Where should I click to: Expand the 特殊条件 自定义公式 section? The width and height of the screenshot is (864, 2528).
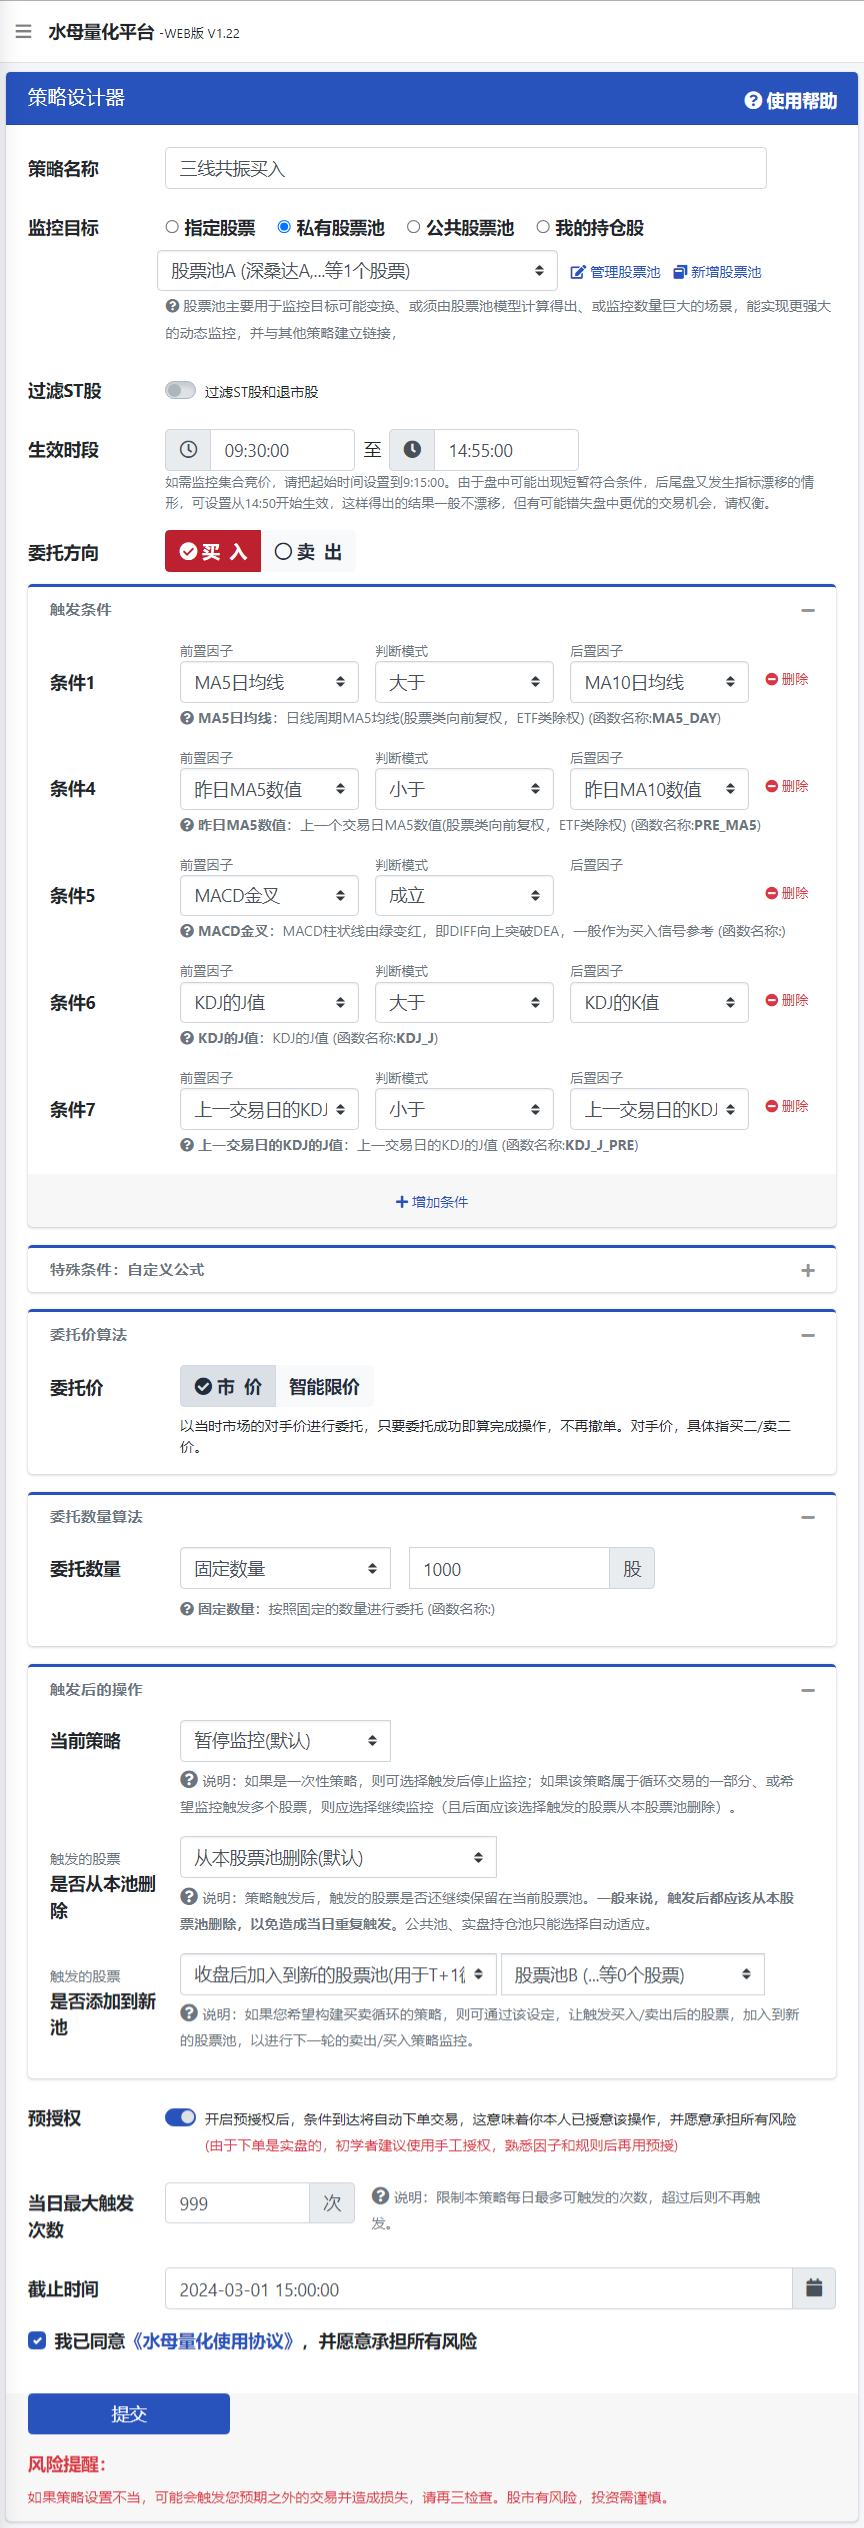(808, 1270)
